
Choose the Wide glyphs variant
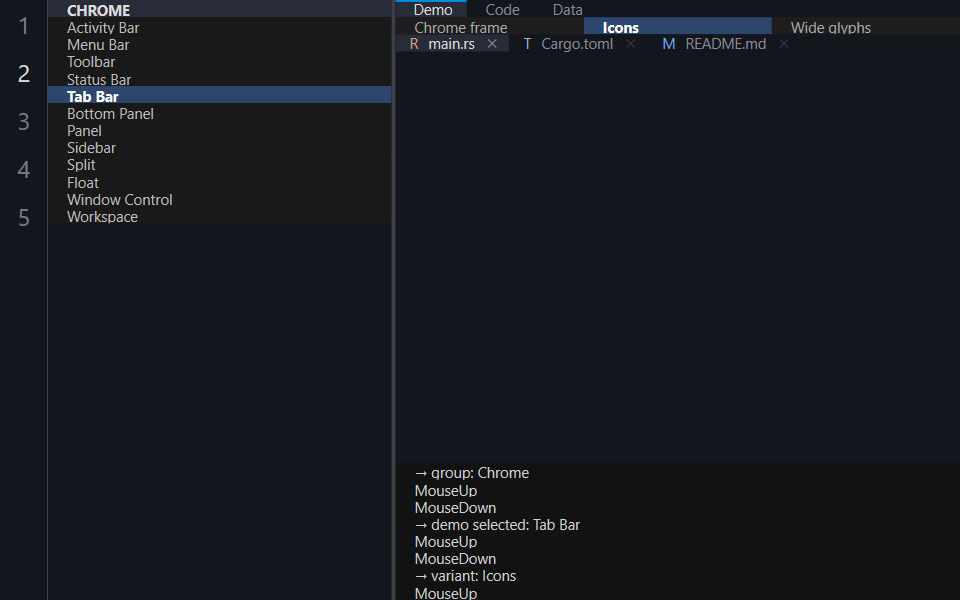[x=866, y=27]
